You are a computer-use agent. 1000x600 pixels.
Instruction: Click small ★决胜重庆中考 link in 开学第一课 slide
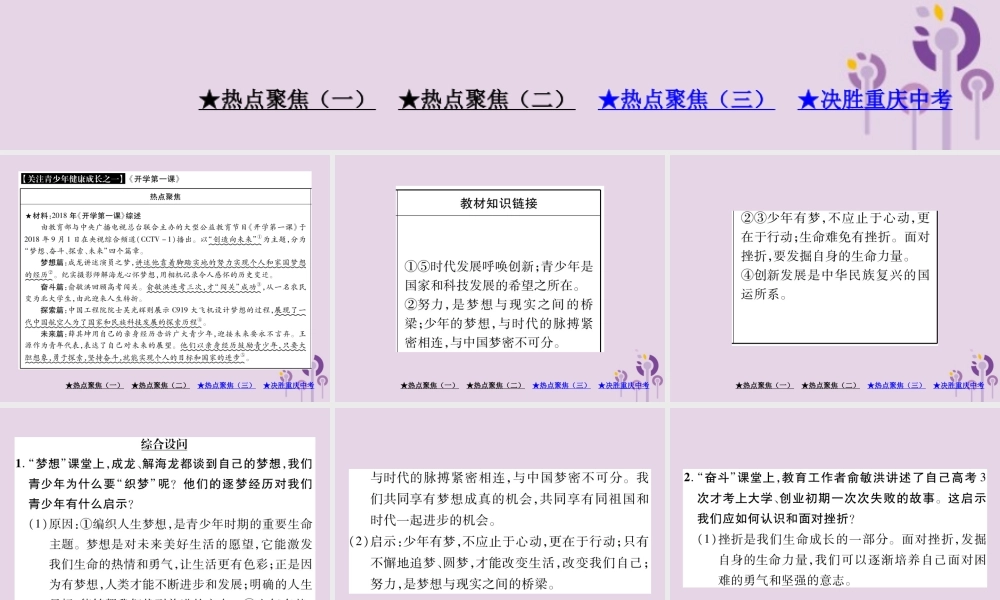288,385
